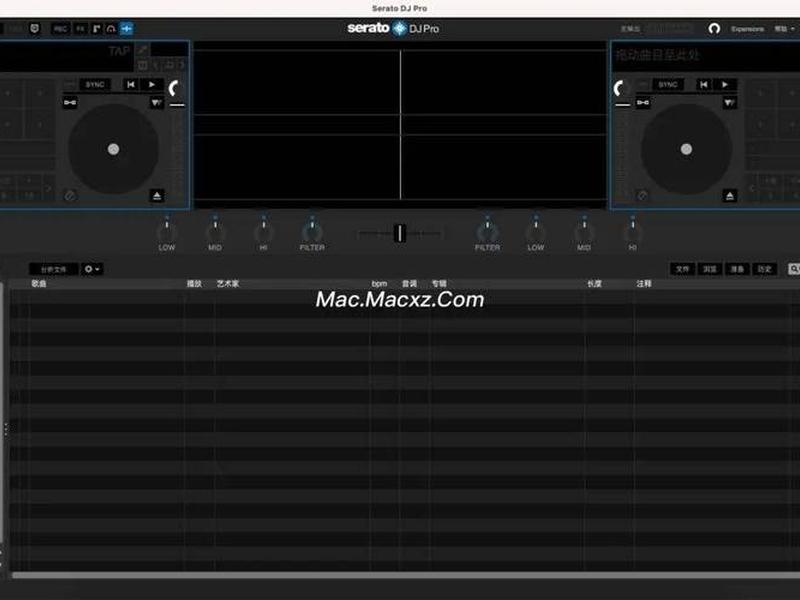800x600 pixels.
Task: Toggle the sampler panel icon
Action: coord(96,29)
